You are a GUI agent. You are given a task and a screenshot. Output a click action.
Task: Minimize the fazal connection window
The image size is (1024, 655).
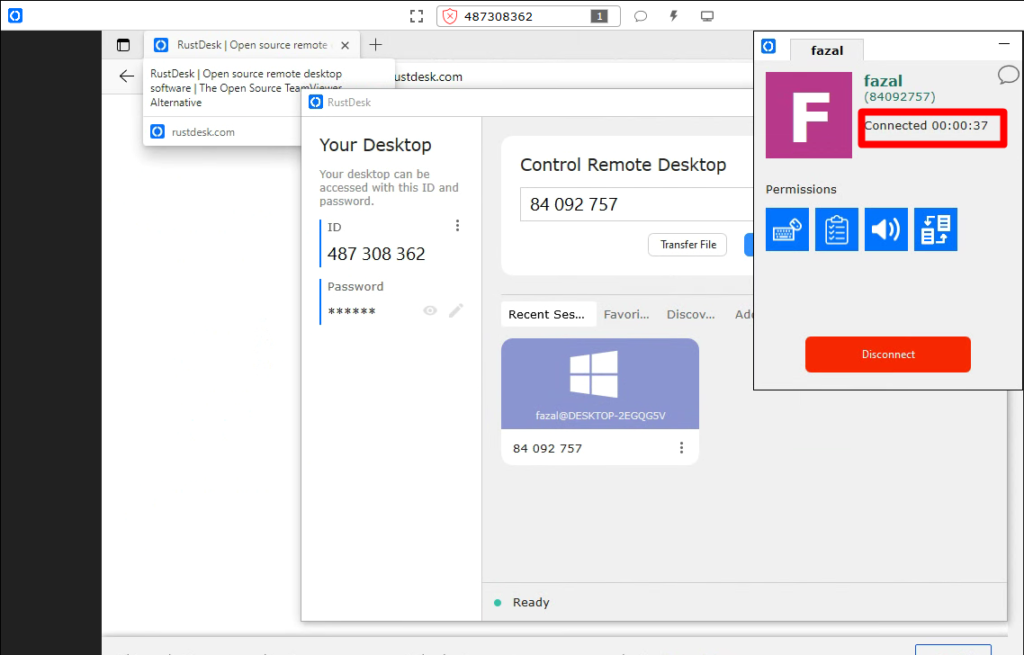tap(1004, 44)
